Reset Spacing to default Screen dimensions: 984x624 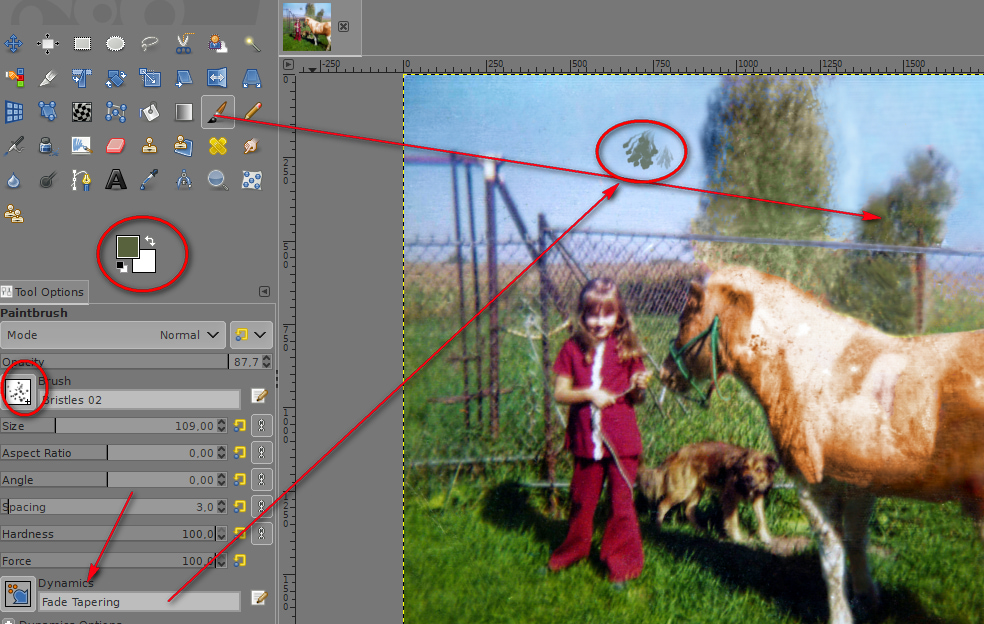[239, 507]
